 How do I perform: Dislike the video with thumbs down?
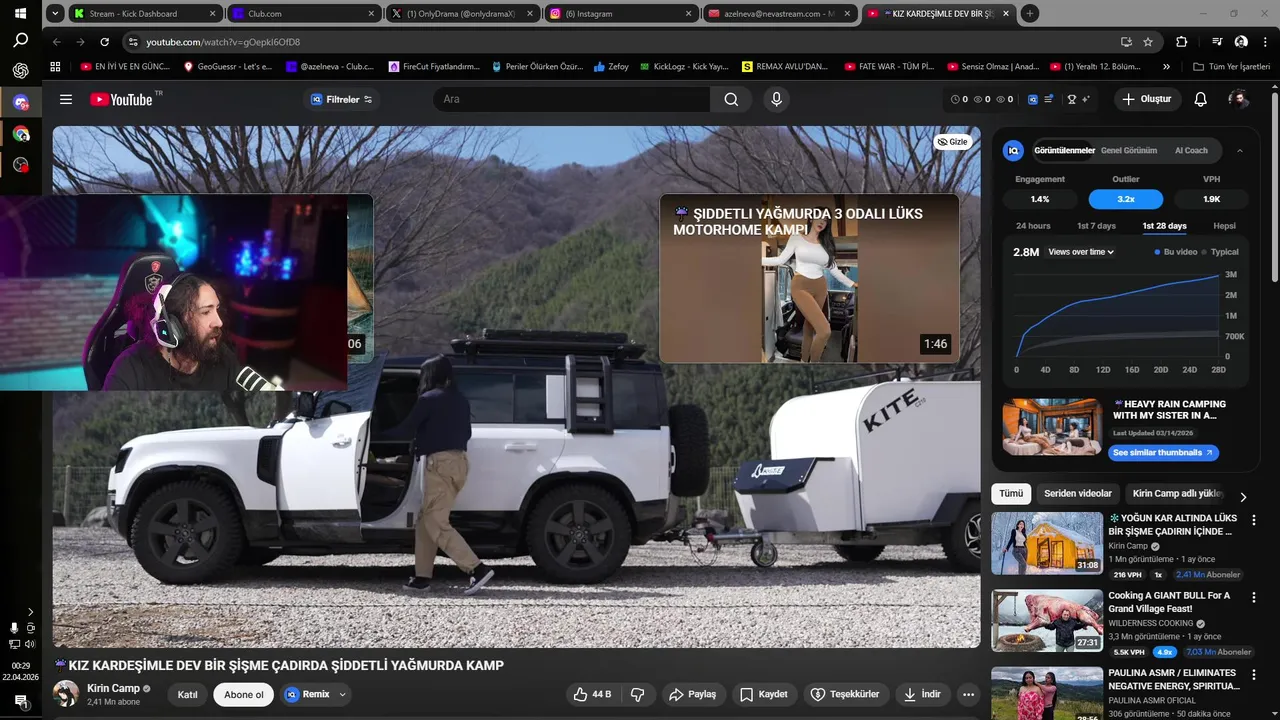638,694
